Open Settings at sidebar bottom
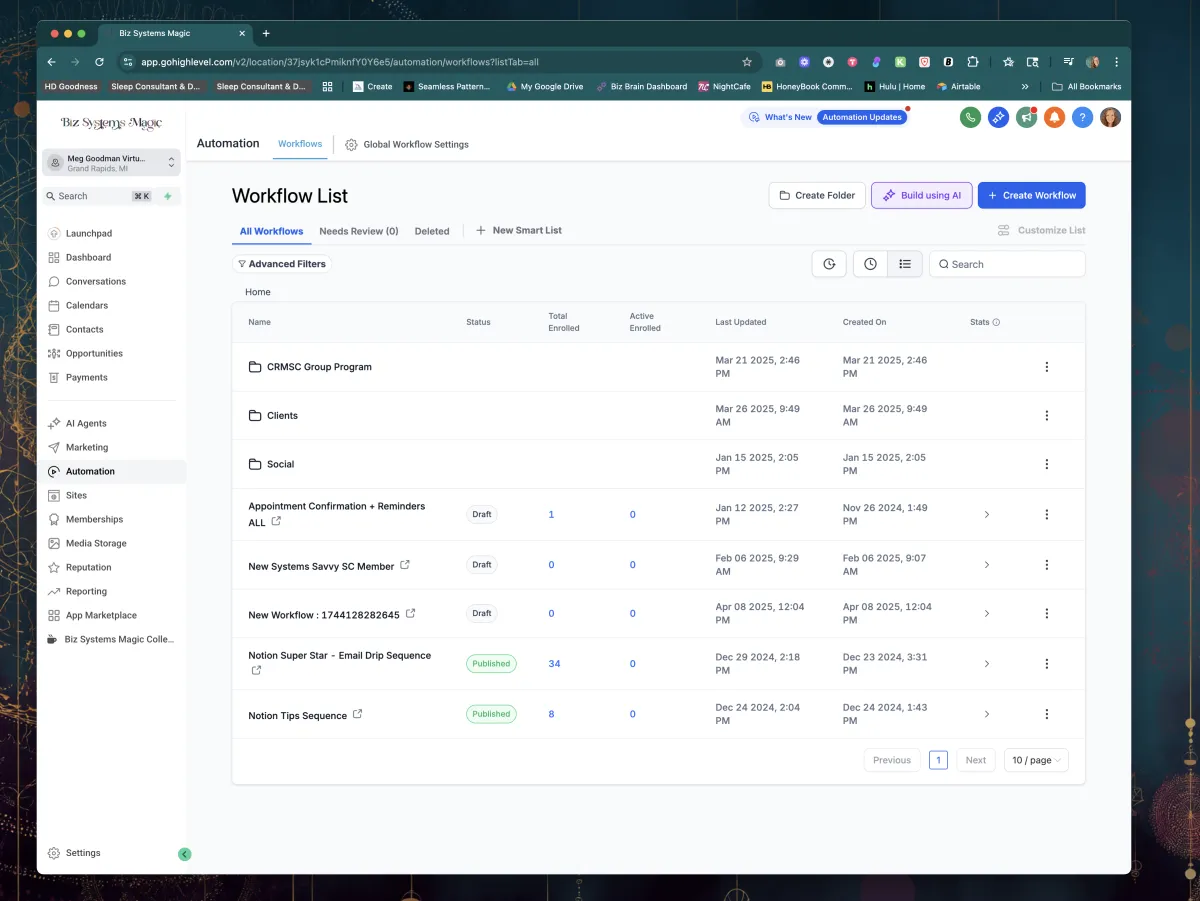 tap(83, 853)
